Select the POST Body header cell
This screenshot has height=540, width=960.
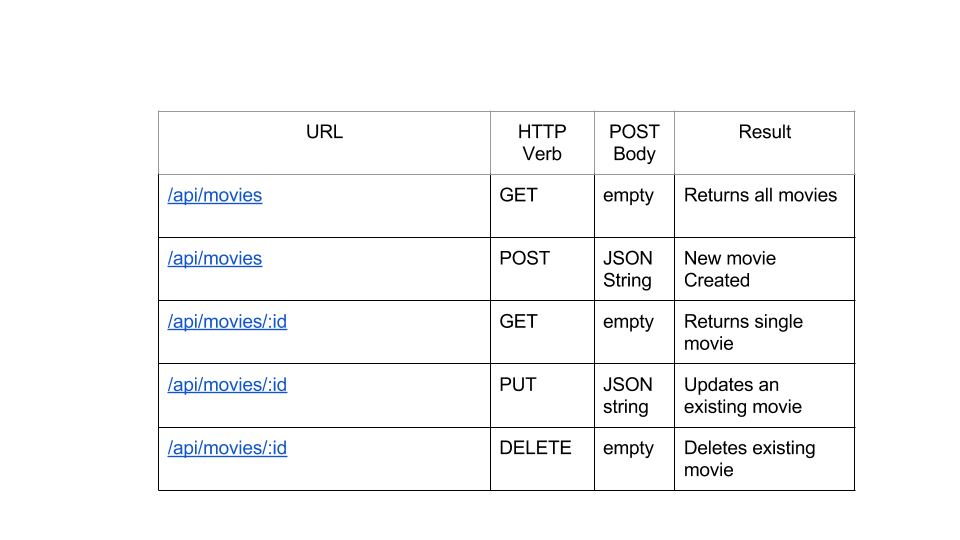(x=634, y=142)
